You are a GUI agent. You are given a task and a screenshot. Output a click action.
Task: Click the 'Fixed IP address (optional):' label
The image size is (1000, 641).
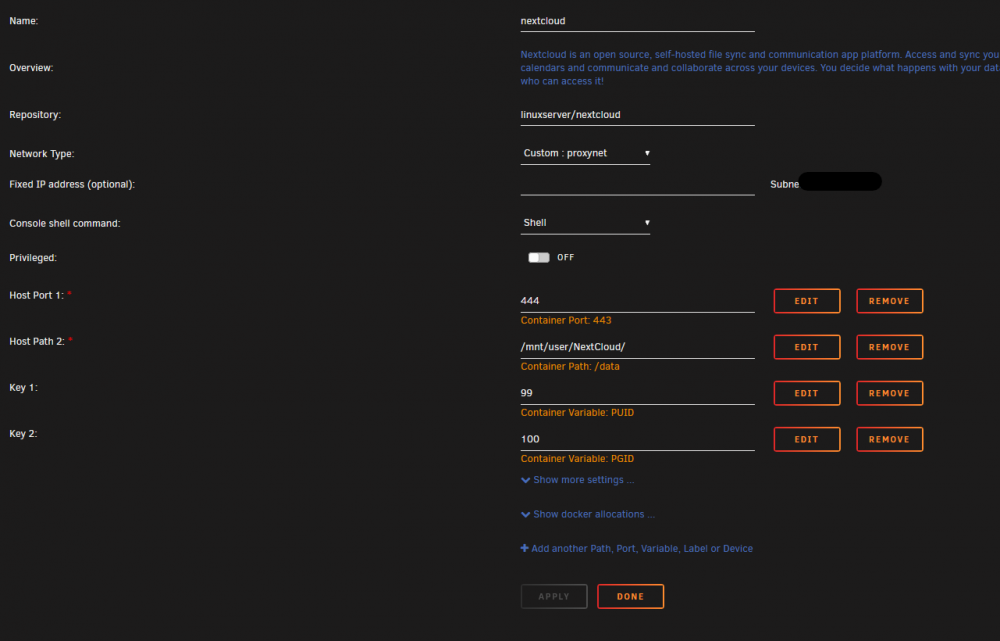click(x=72, y=184)
